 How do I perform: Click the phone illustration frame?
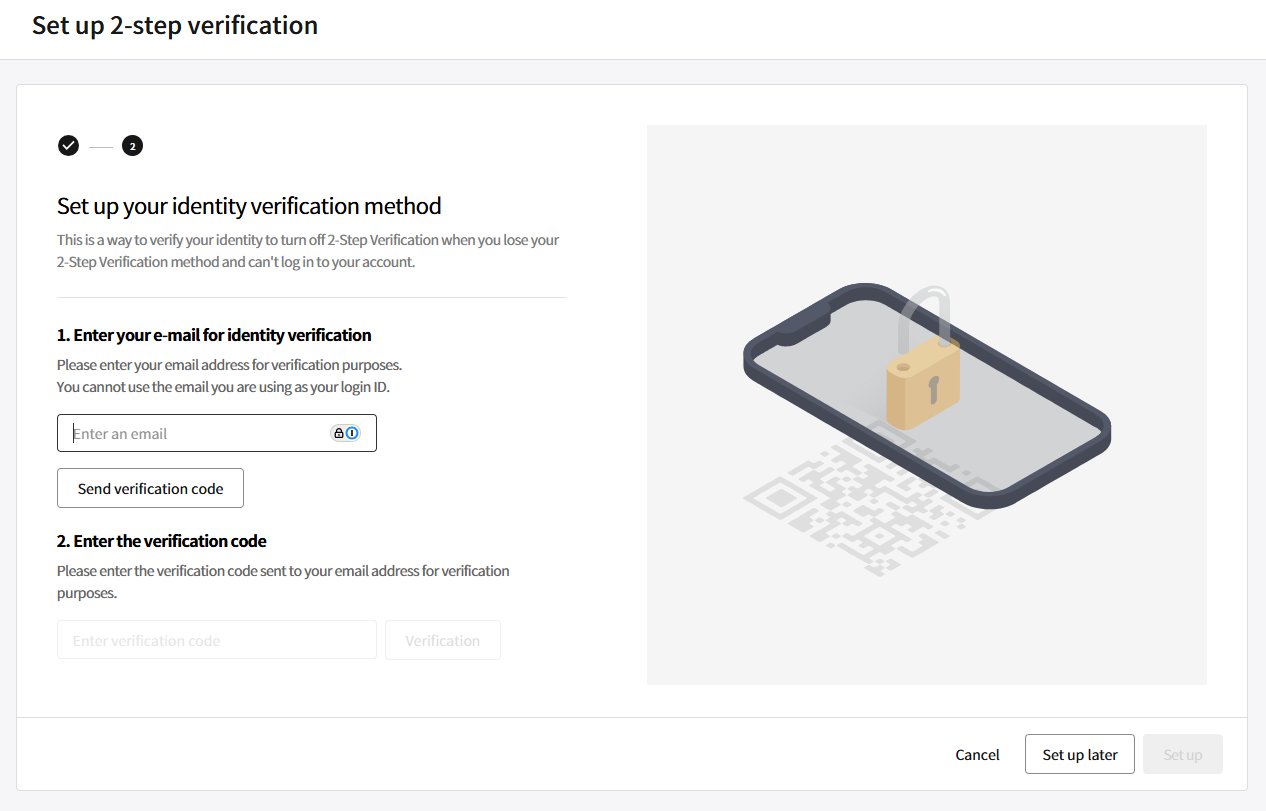pyautogui.click(x=927, y=395)
